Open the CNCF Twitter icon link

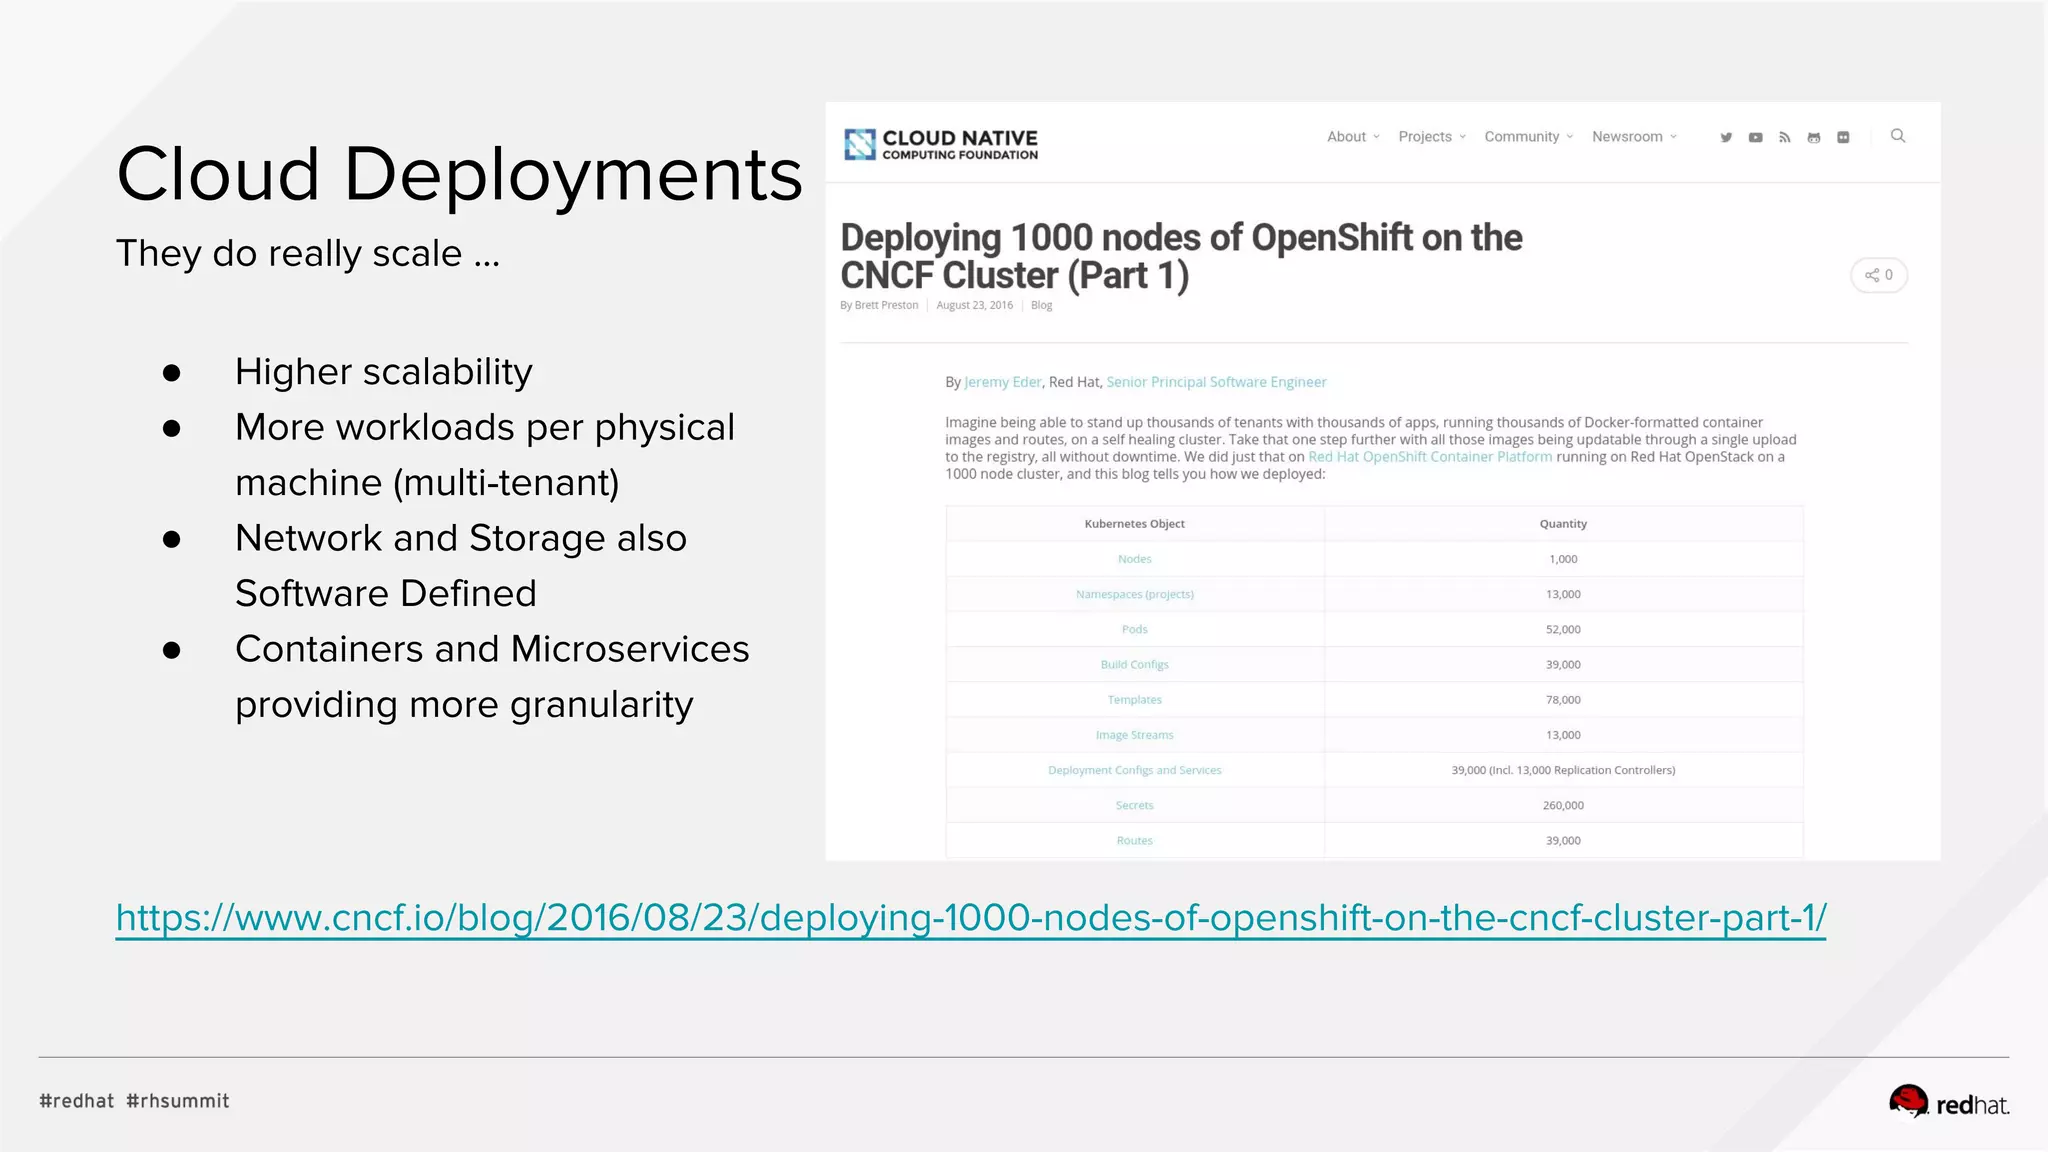(x=1726, y=137)
